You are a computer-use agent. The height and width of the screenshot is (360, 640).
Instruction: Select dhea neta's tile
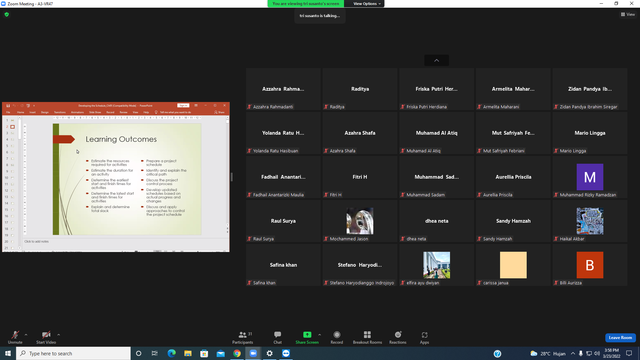click(436, 221)
